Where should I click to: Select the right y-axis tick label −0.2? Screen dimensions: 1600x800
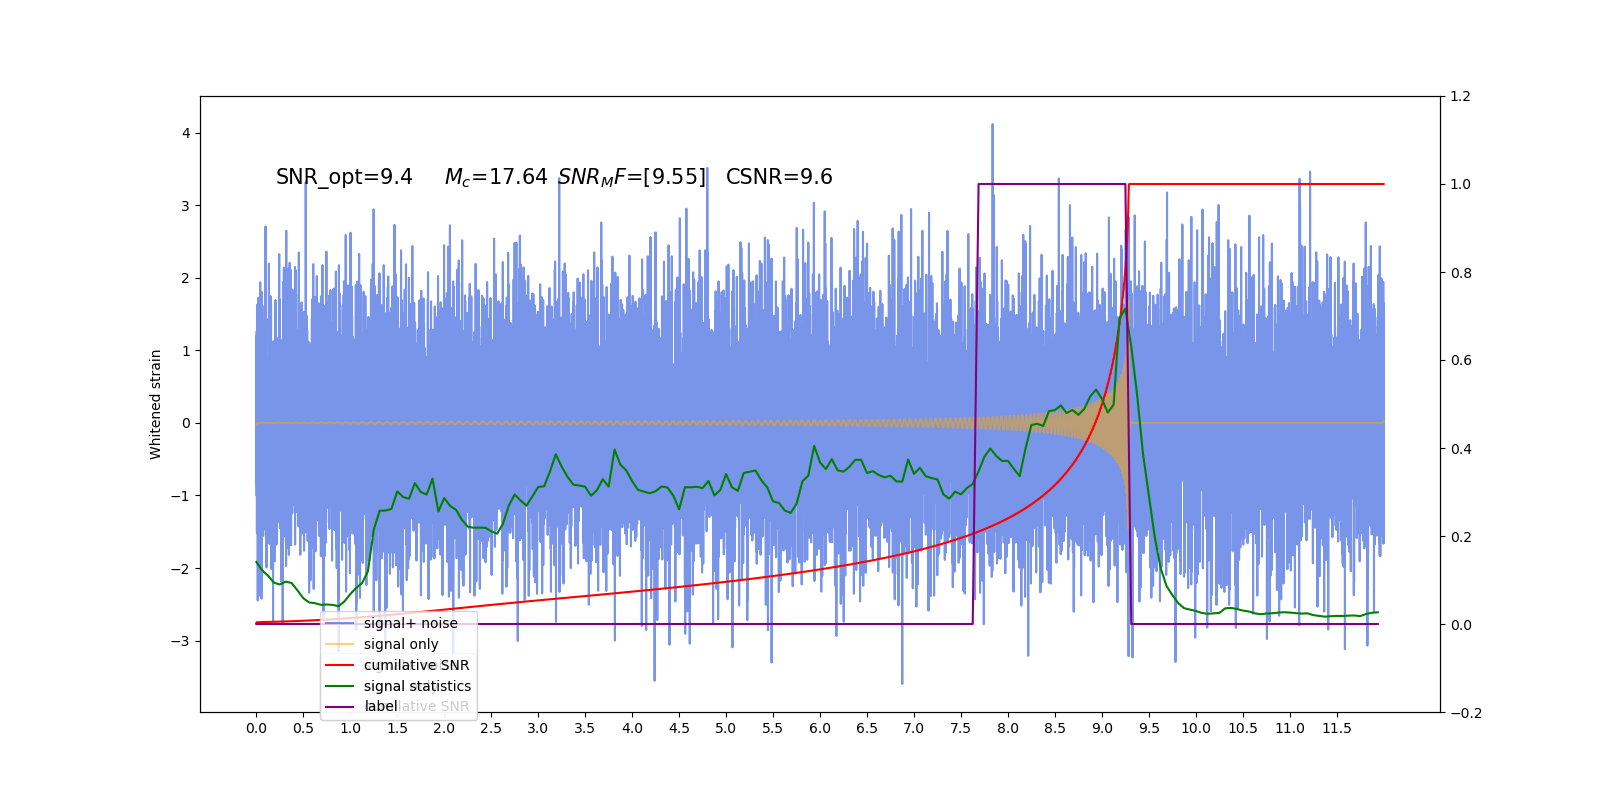pyautogui.click(x=1466, y=713)
